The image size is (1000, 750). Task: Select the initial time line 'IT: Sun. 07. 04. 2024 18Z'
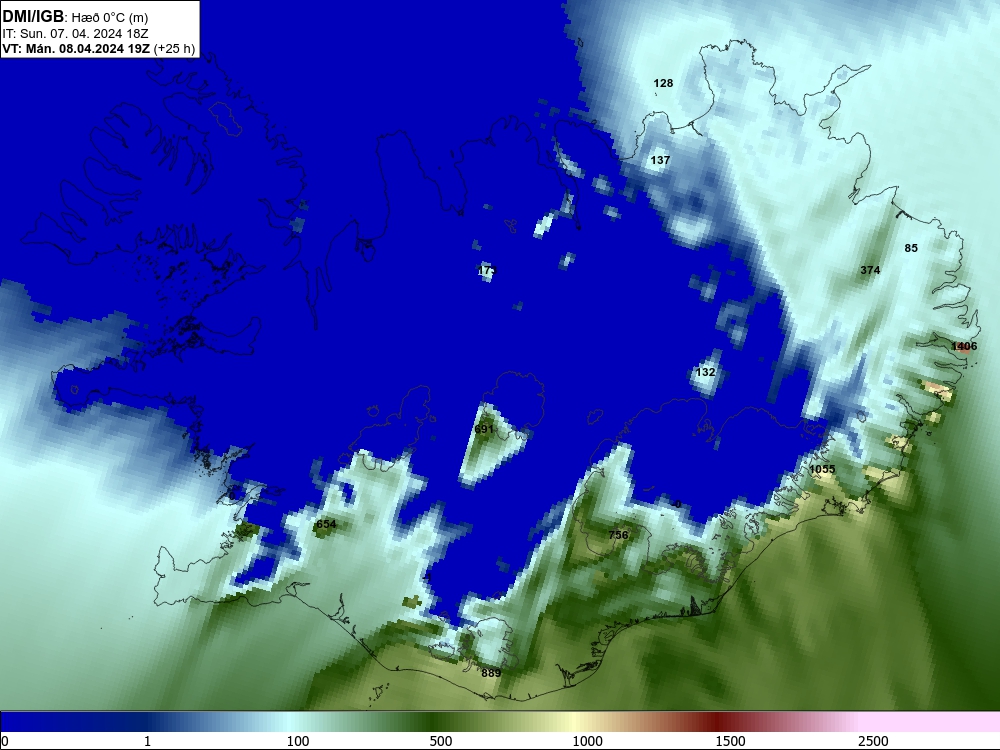[75, 33]
